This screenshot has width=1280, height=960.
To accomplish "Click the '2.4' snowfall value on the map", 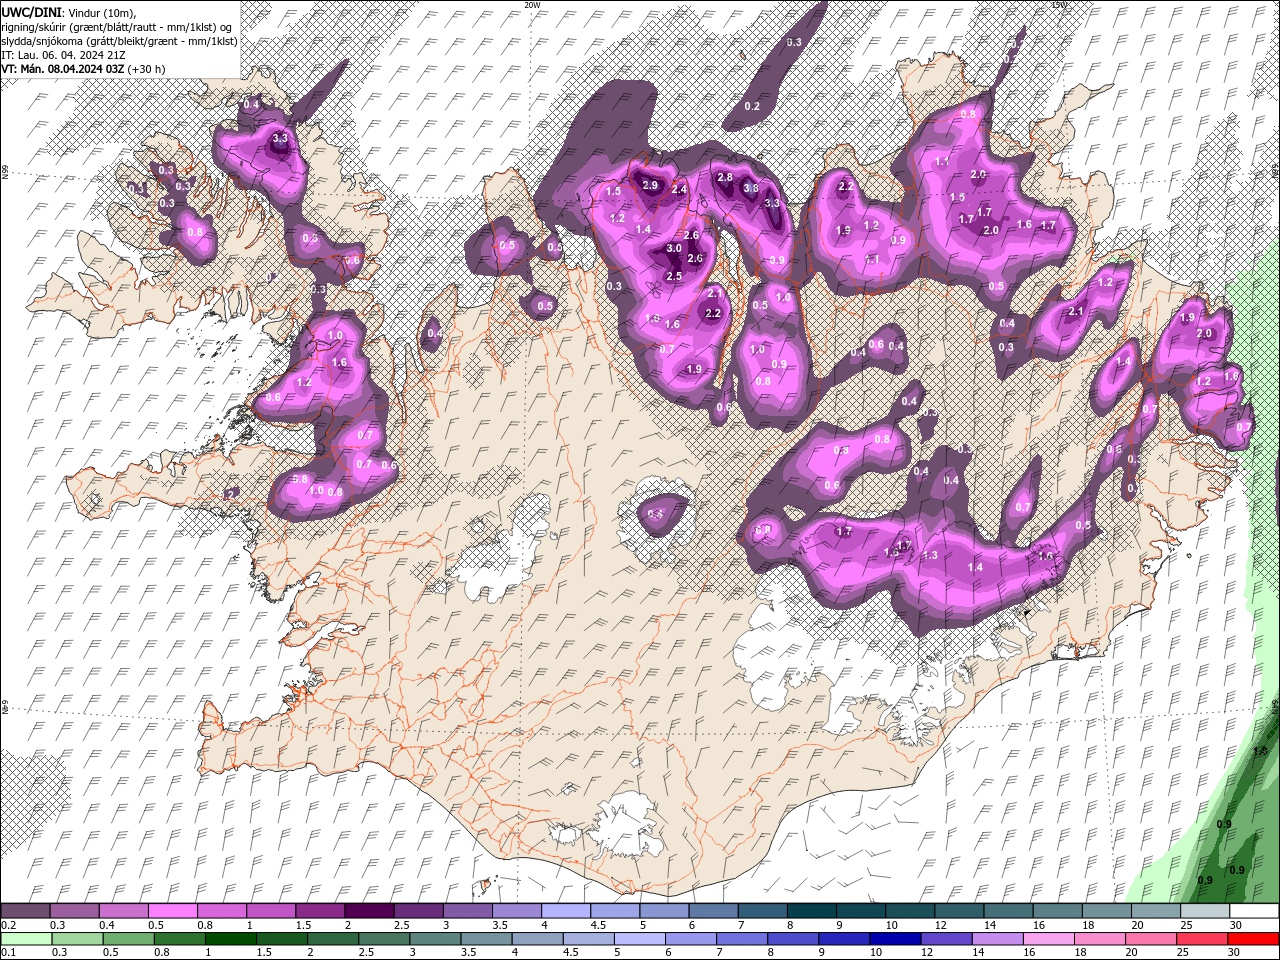I will 679,190.
